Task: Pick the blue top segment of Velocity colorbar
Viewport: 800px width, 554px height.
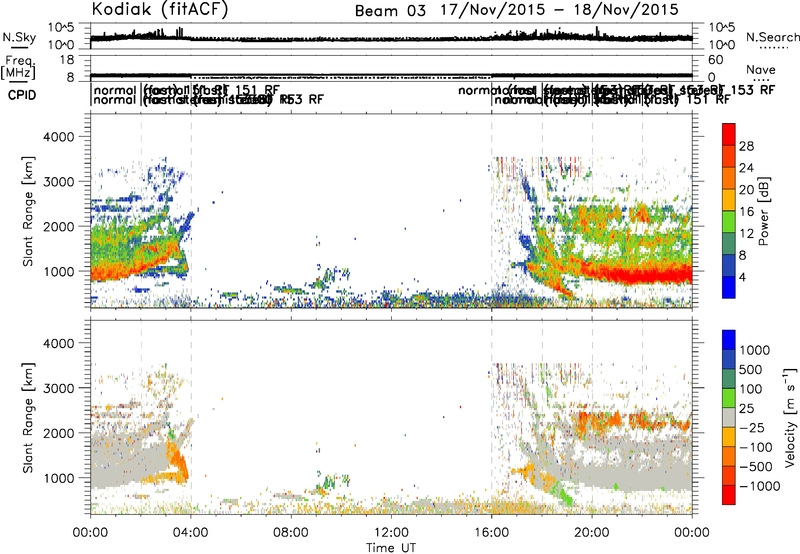Action: [x=729, y=340]
